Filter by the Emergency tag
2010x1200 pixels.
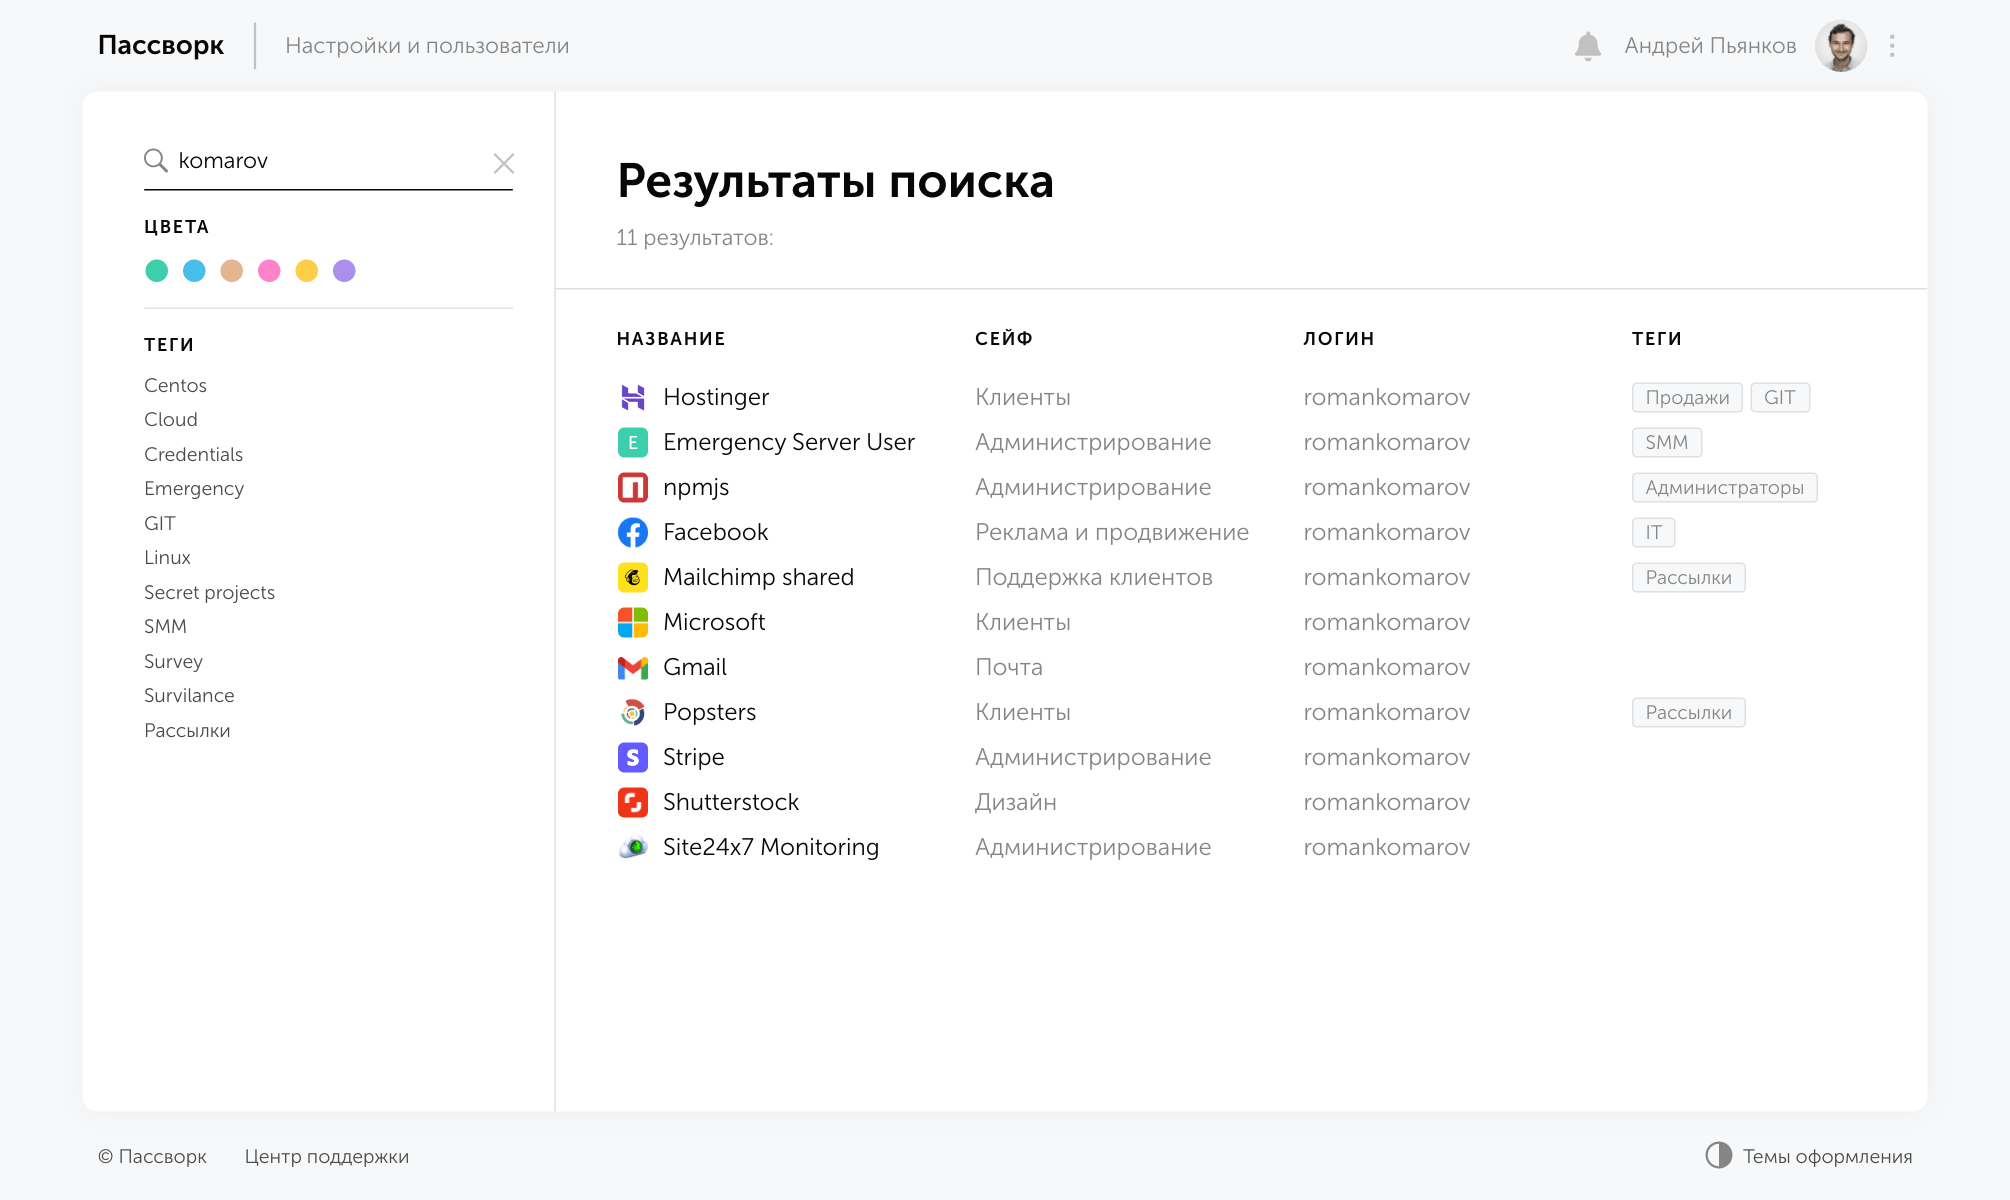(x=194, y=488)
